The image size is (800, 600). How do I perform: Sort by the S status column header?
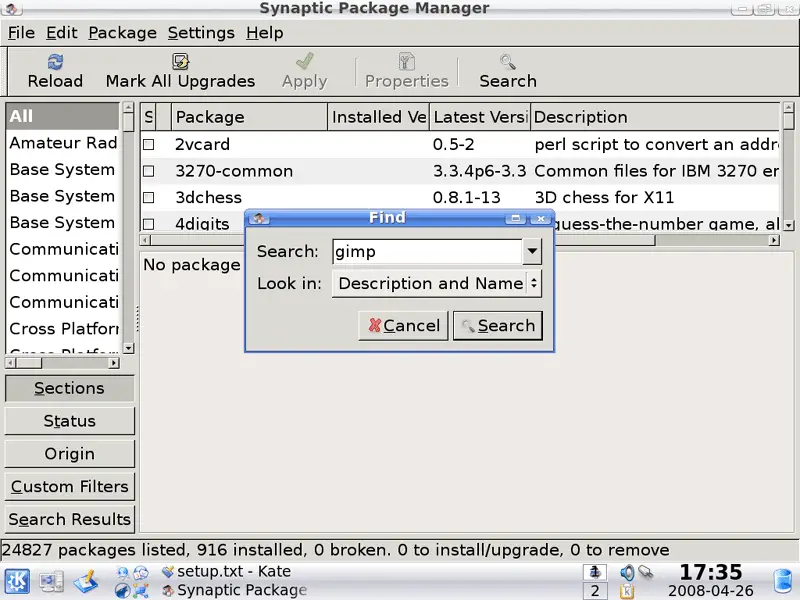pos(148,117)
